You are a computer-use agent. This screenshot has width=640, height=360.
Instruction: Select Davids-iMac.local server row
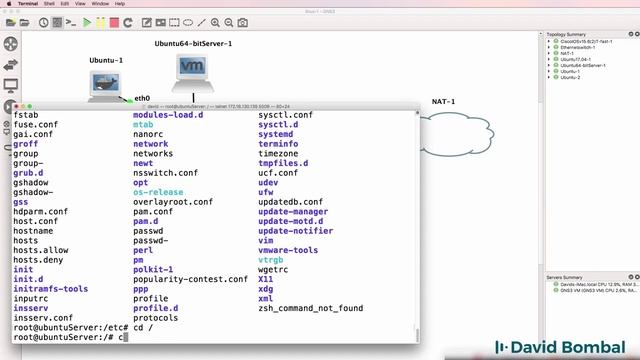coord(594,284)
